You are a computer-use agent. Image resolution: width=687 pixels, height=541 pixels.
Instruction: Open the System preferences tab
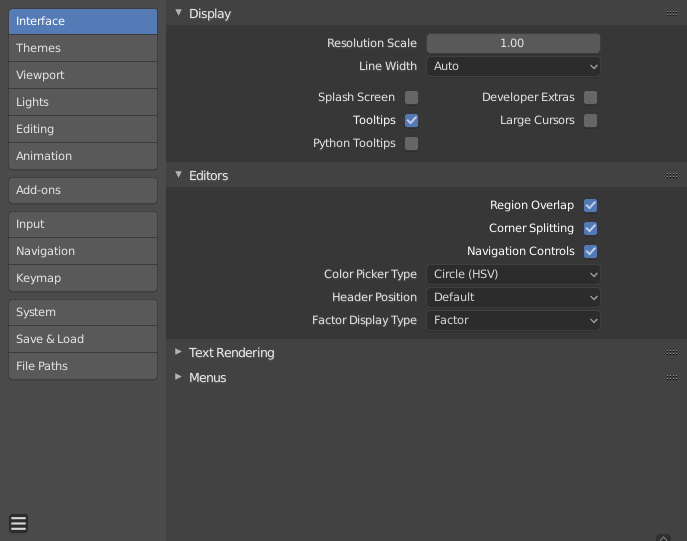tap(83, 312)
